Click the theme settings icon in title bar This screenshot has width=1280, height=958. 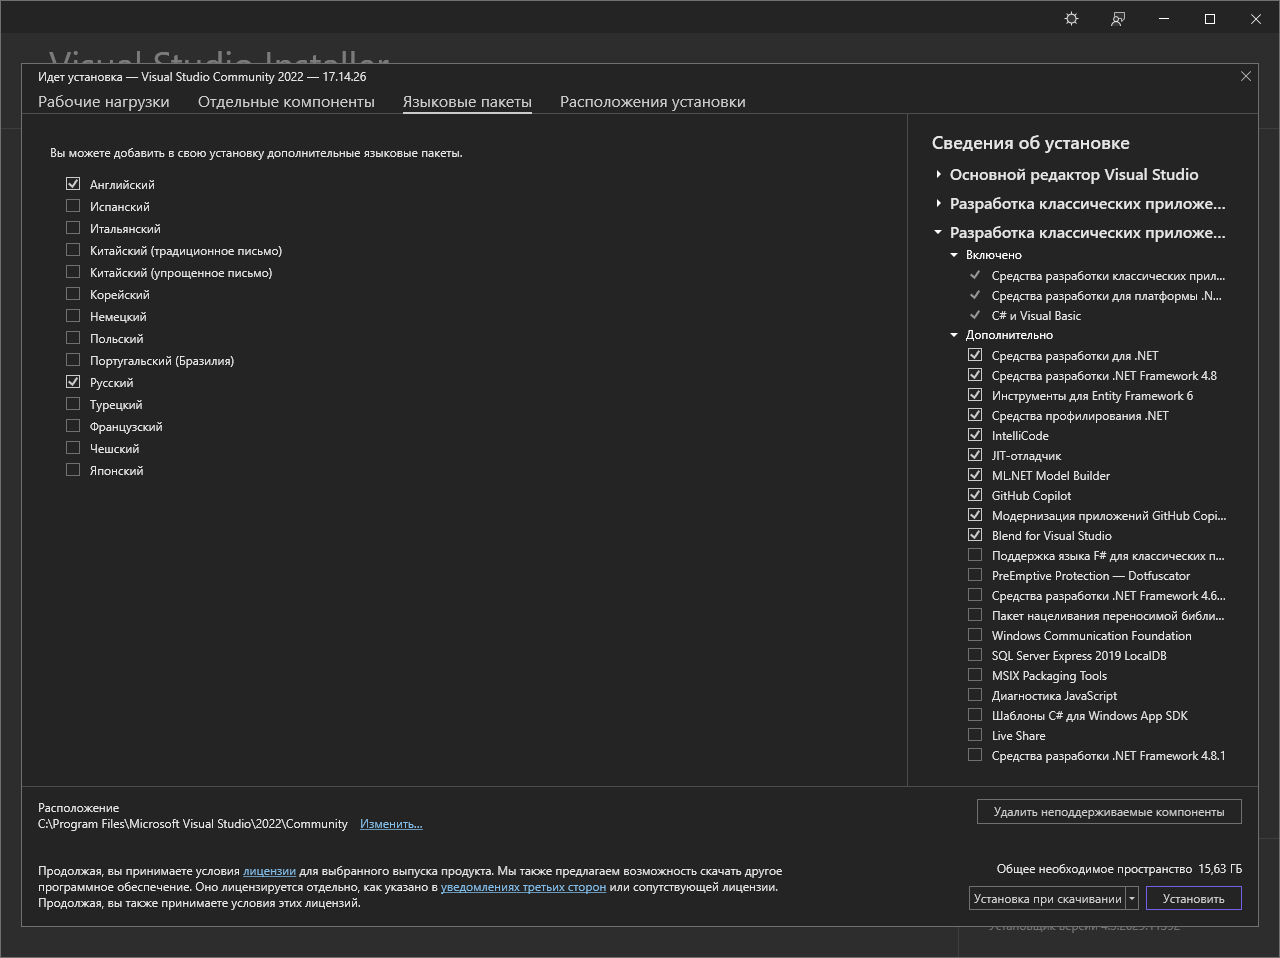1071,19
